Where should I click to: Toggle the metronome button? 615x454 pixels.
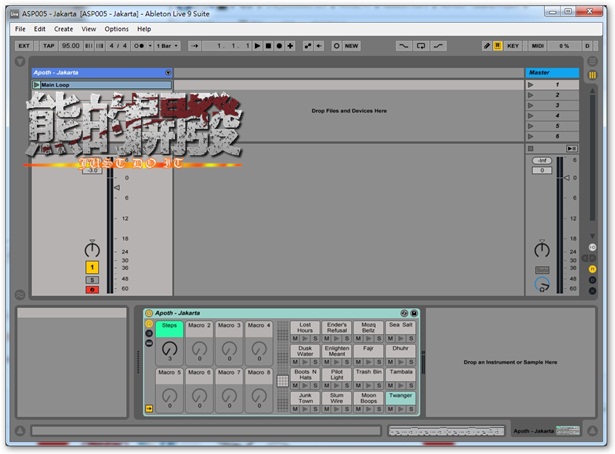138,46
